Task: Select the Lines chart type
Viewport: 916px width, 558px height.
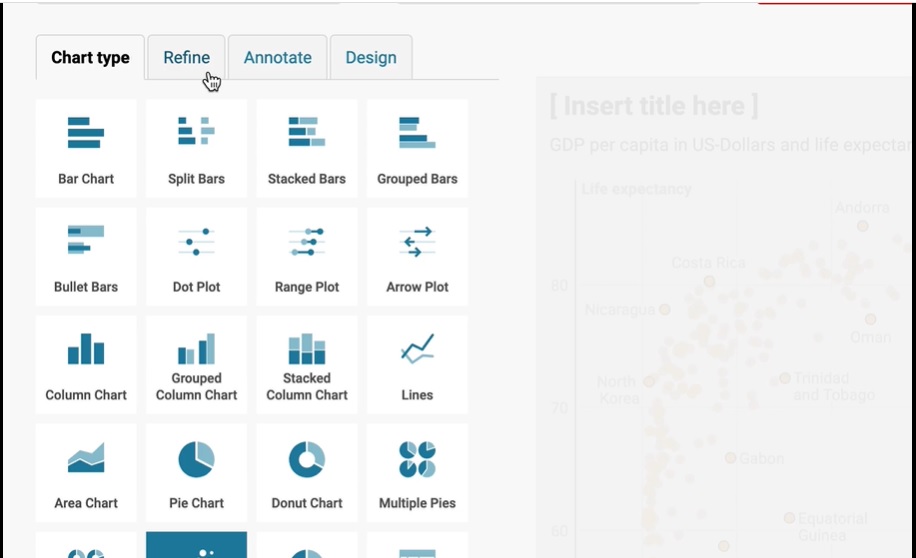Action: (417, 364)
